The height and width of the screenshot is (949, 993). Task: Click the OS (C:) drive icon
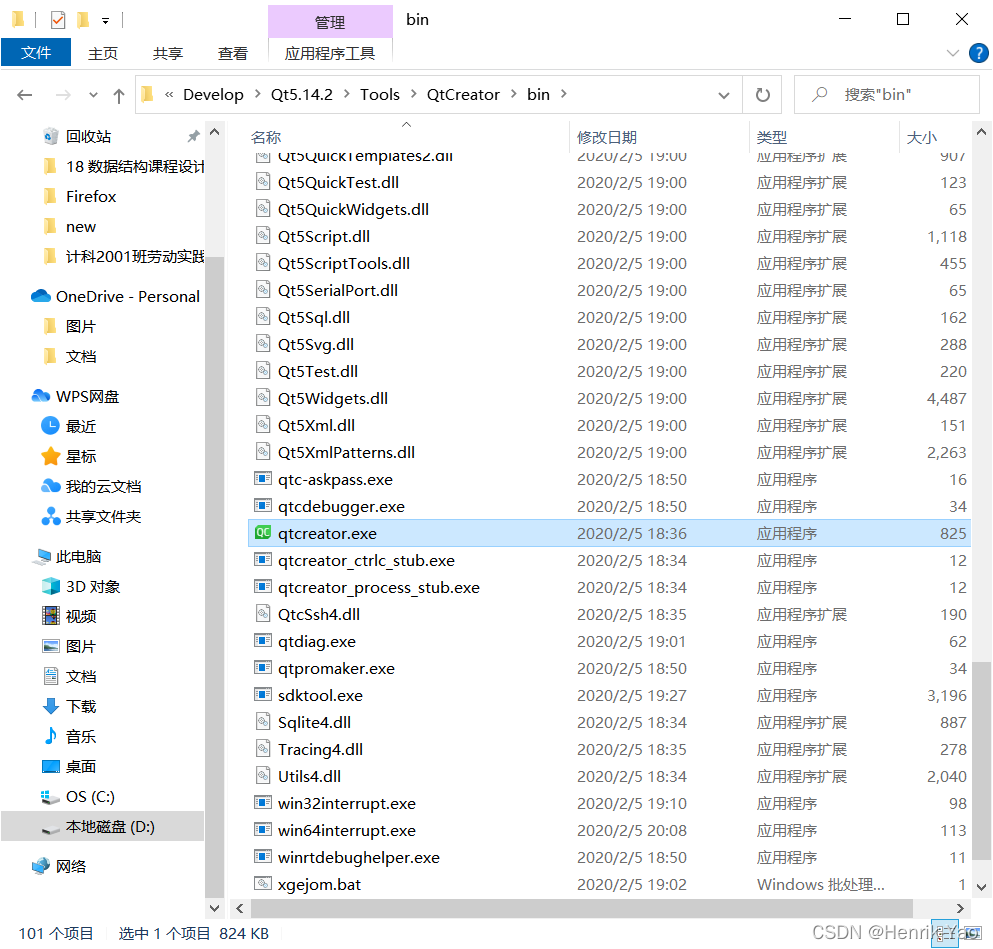click(x=50, y=796)
